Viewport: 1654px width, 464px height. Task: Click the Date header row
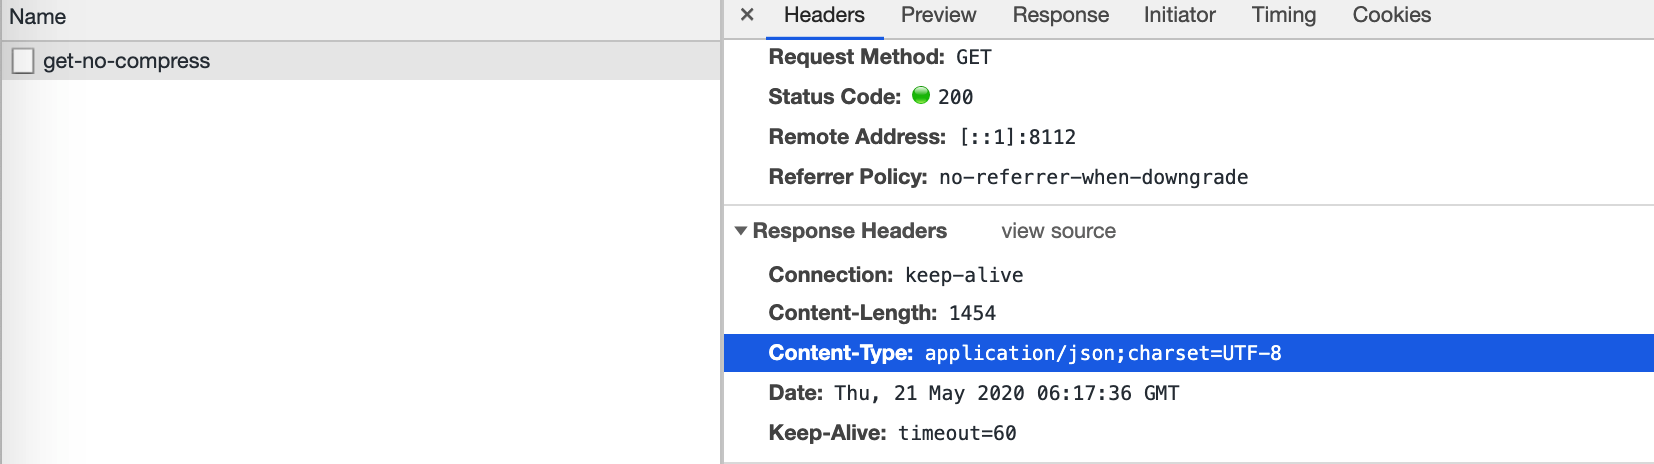point(973,393)
